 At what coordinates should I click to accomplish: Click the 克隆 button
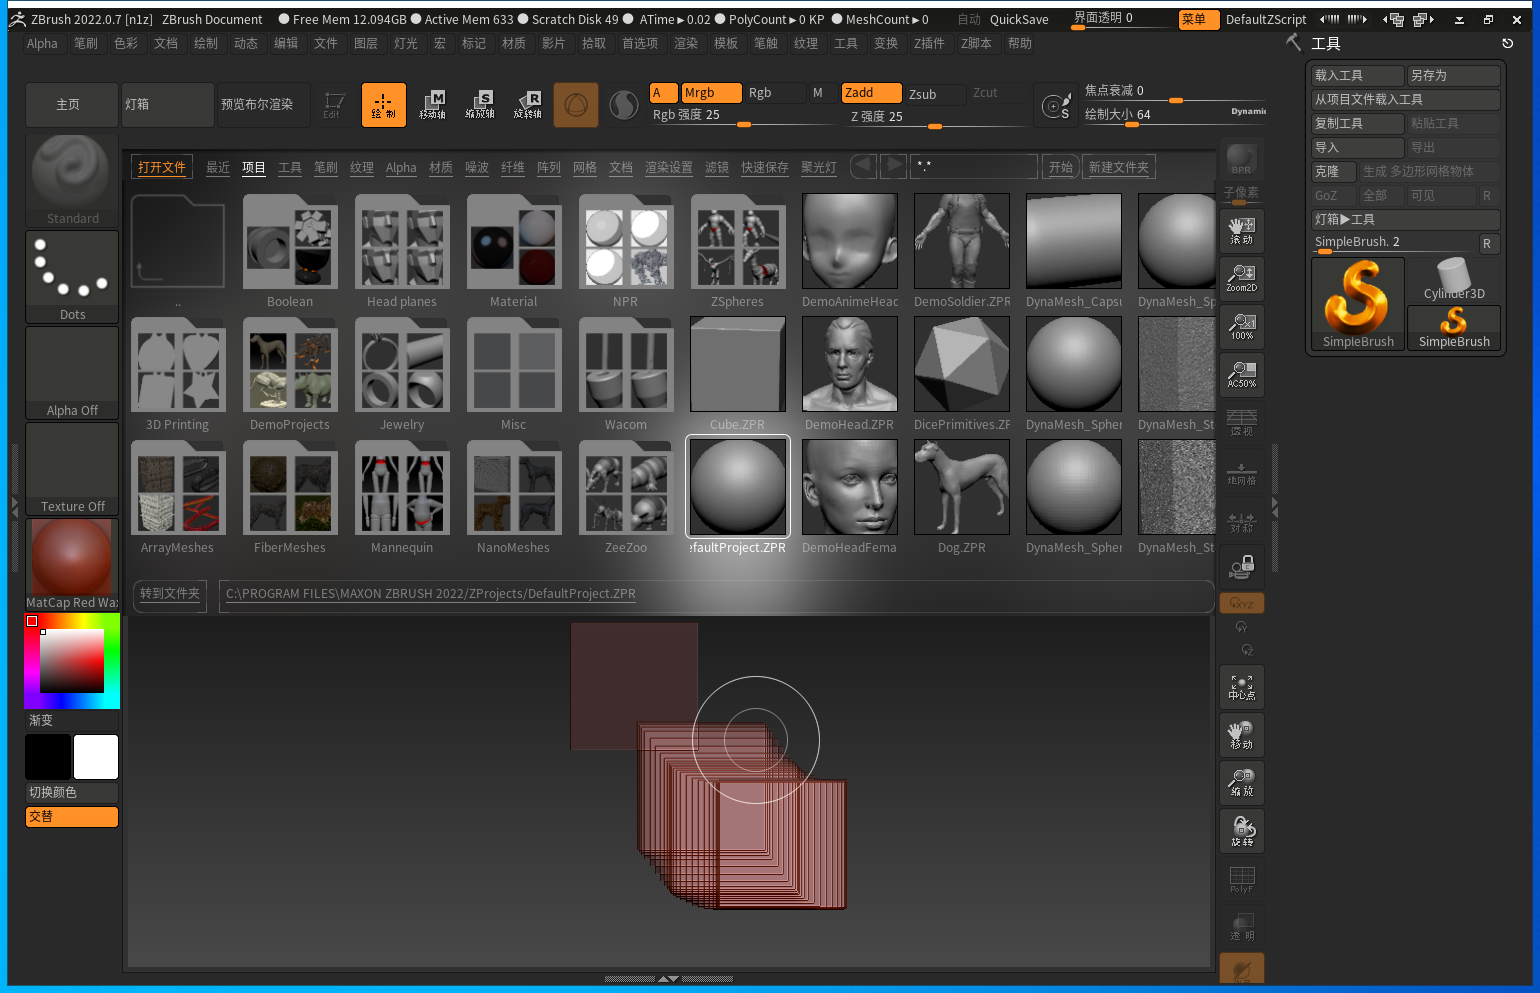[1334, 172]
